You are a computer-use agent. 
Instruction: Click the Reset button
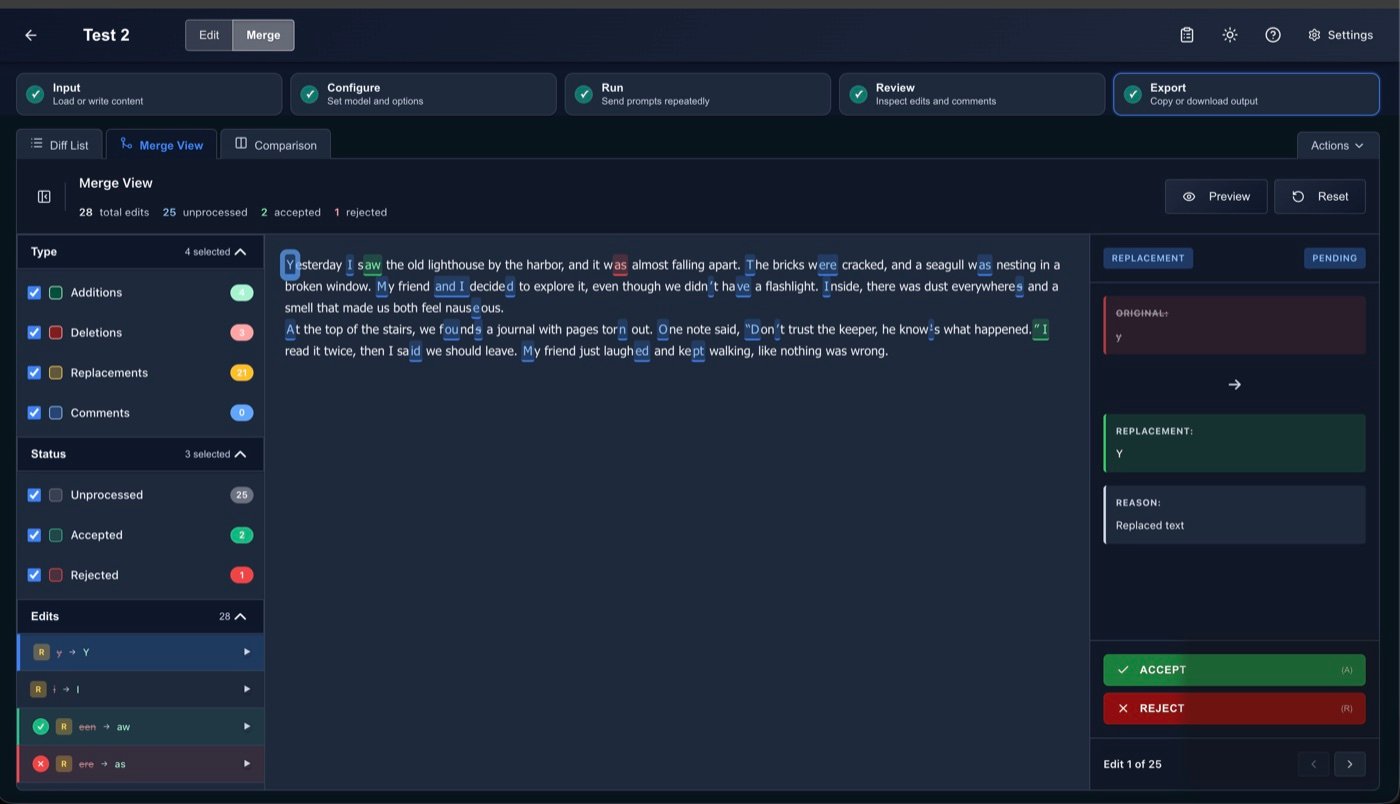(1320, 197)
